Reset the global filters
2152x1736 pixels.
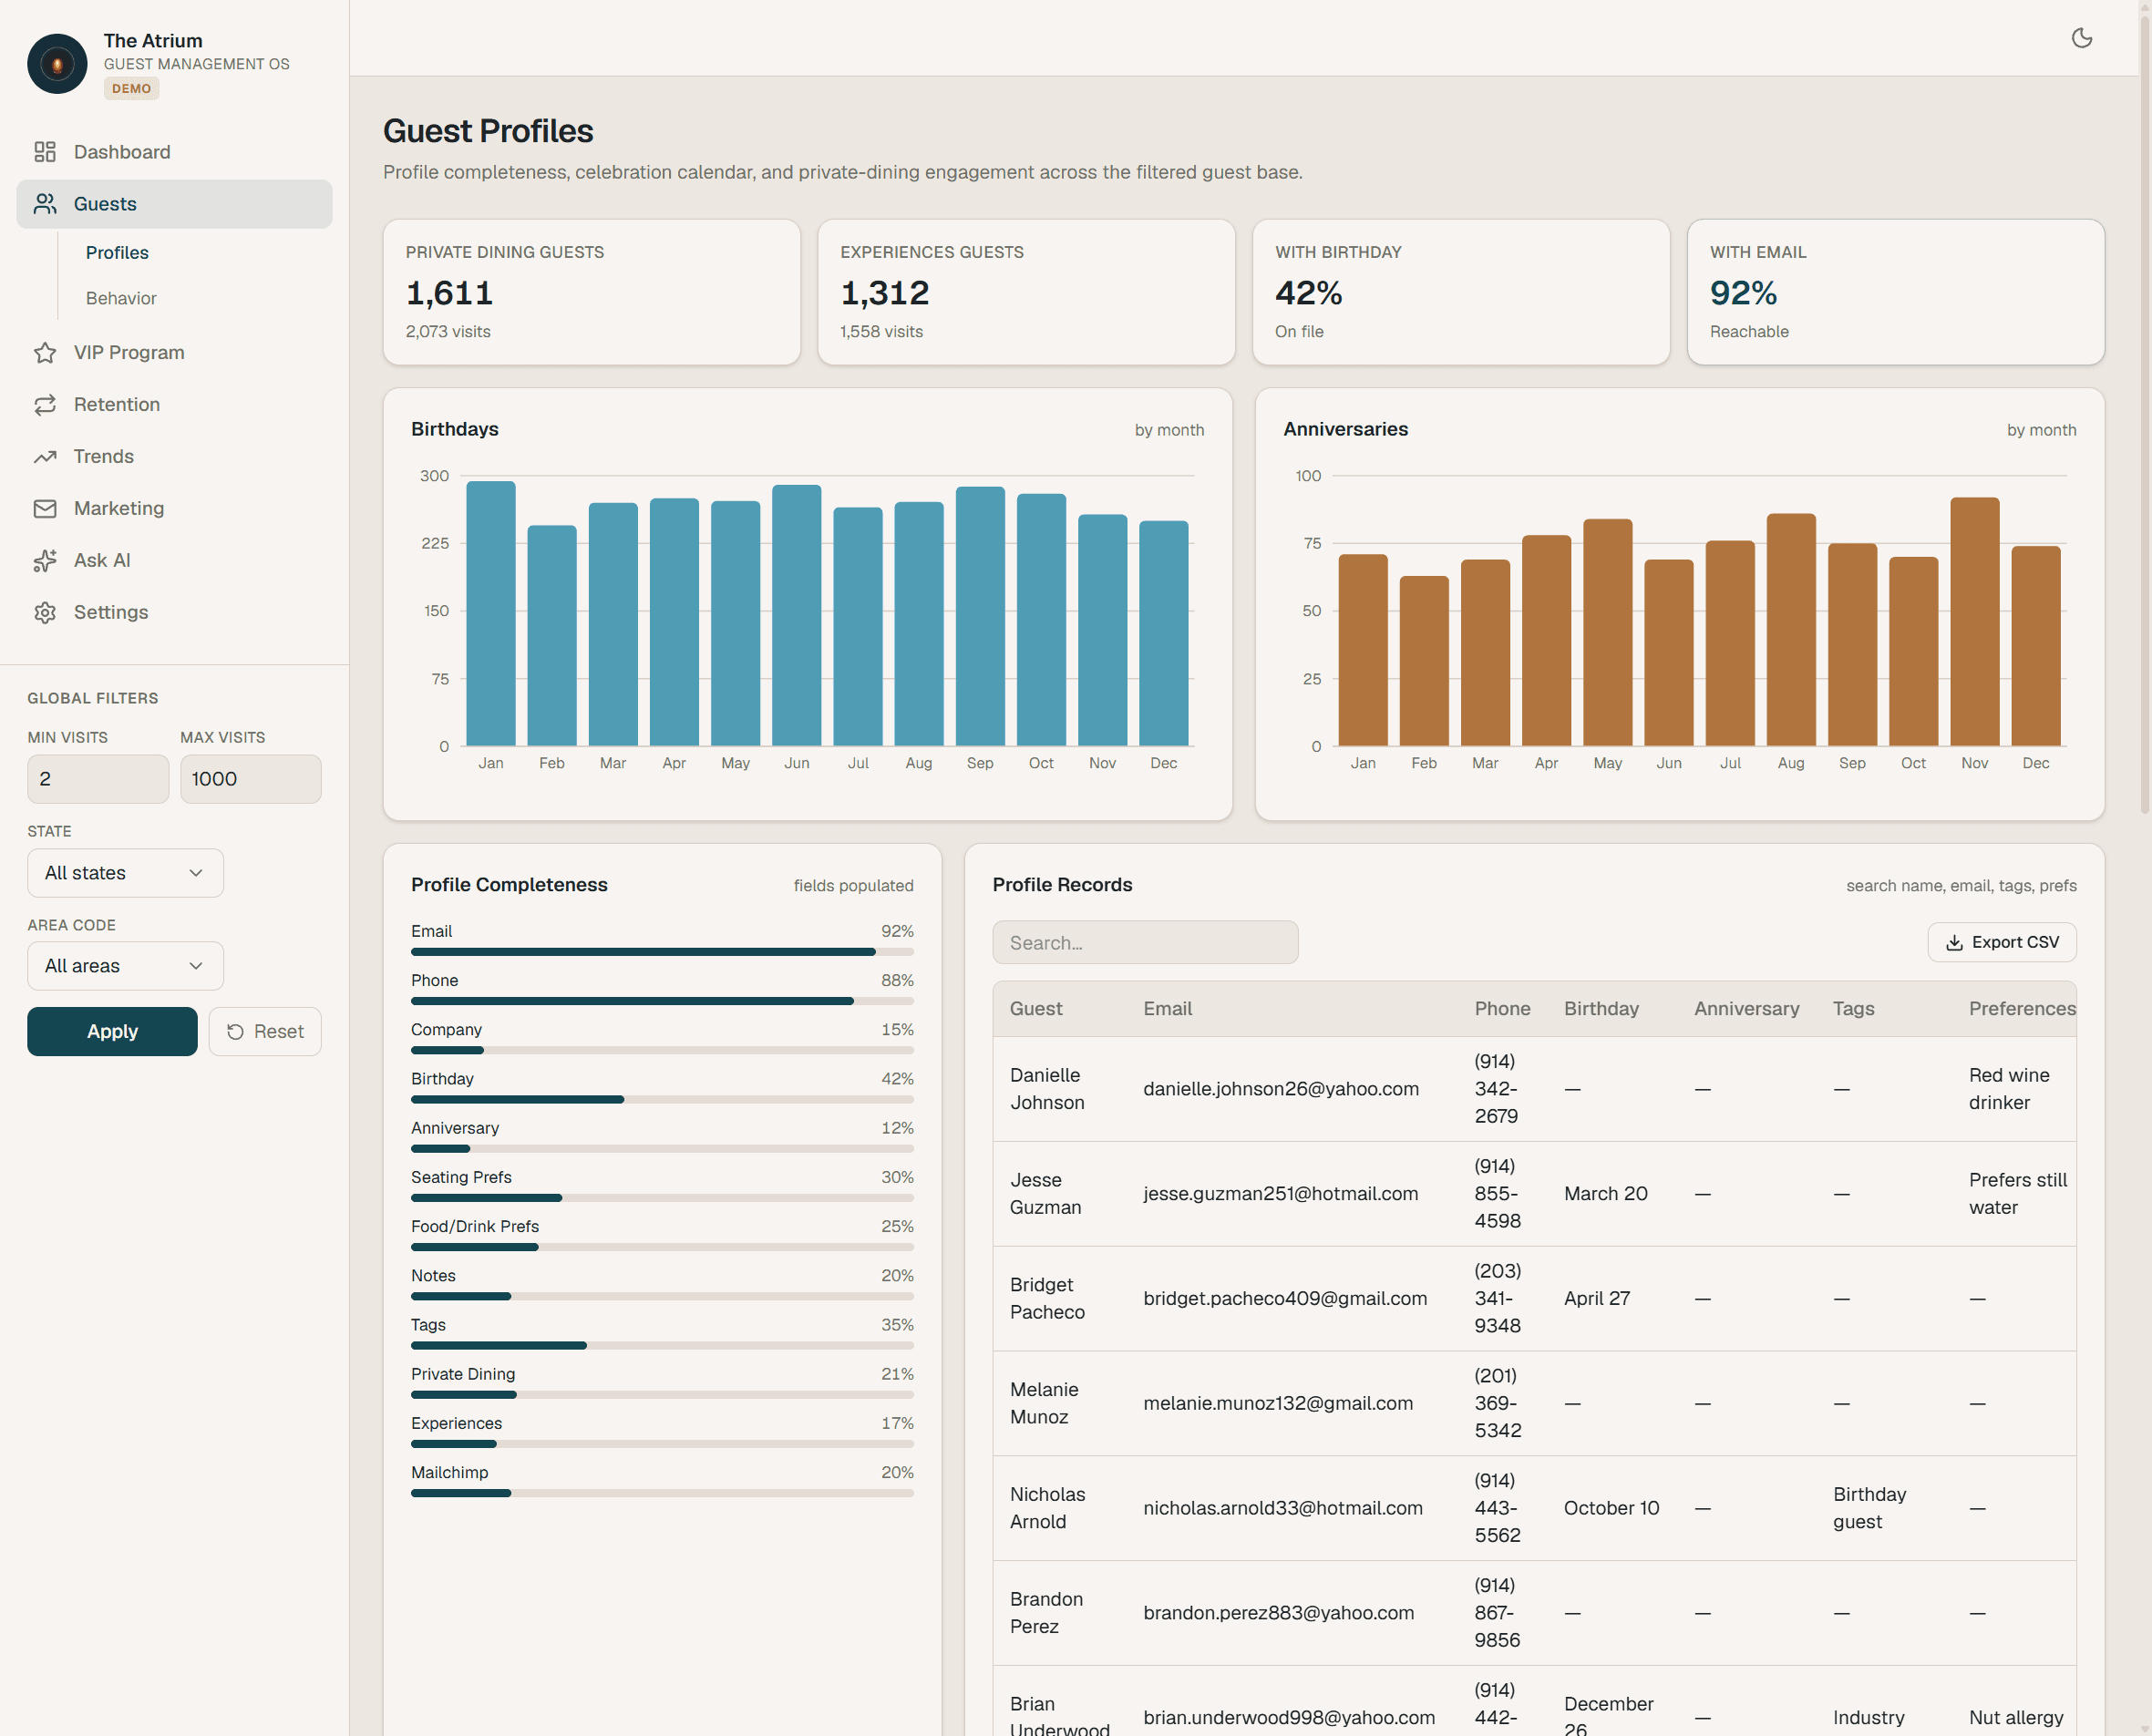pyautogui.click(x=265, y=1032)
